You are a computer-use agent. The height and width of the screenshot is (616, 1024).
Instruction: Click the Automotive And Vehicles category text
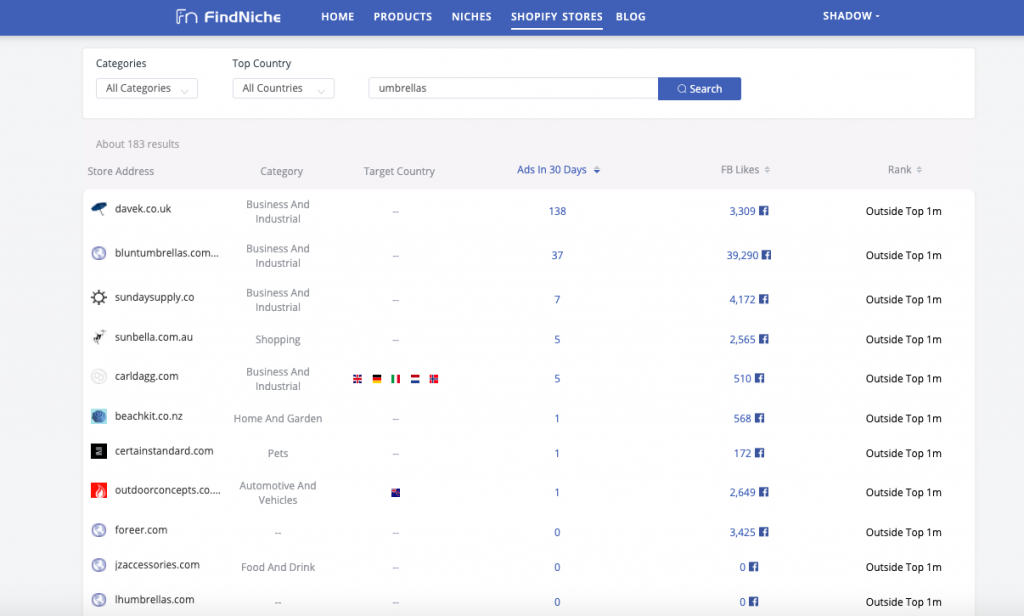278,493
